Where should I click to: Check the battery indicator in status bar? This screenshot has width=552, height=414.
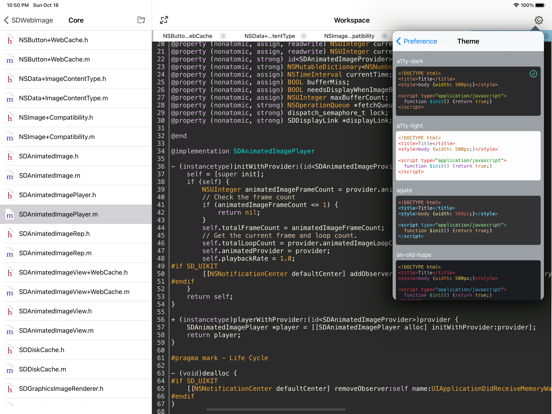(540, 5)
